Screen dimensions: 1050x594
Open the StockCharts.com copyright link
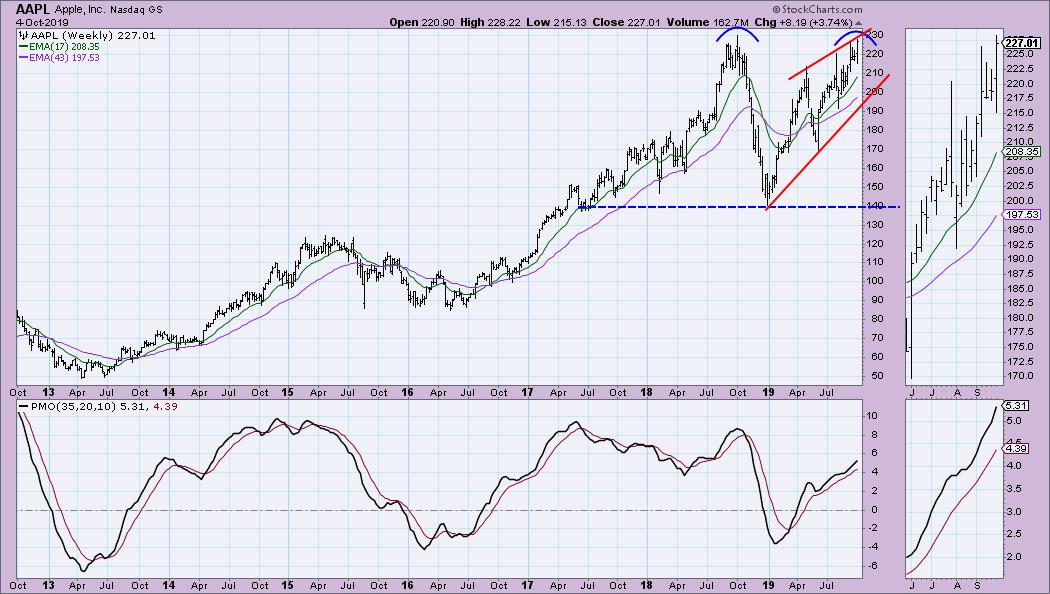tap(817, 9)
